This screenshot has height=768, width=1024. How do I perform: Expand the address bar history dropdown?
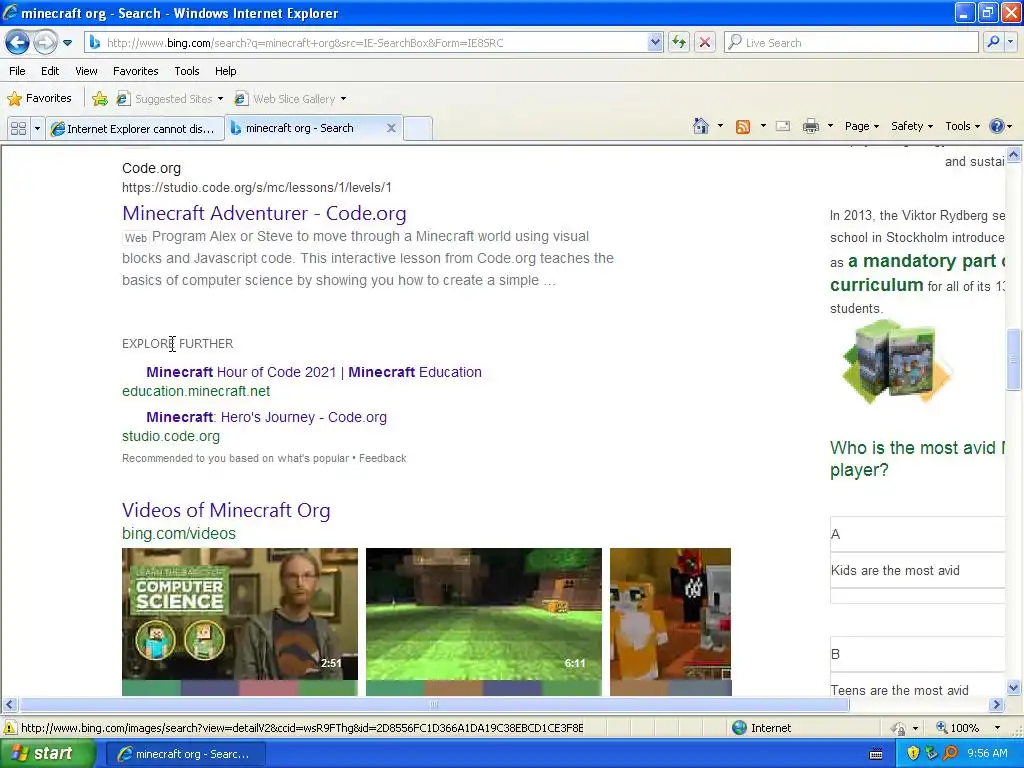pyautogui.click(x=656, y=42)
